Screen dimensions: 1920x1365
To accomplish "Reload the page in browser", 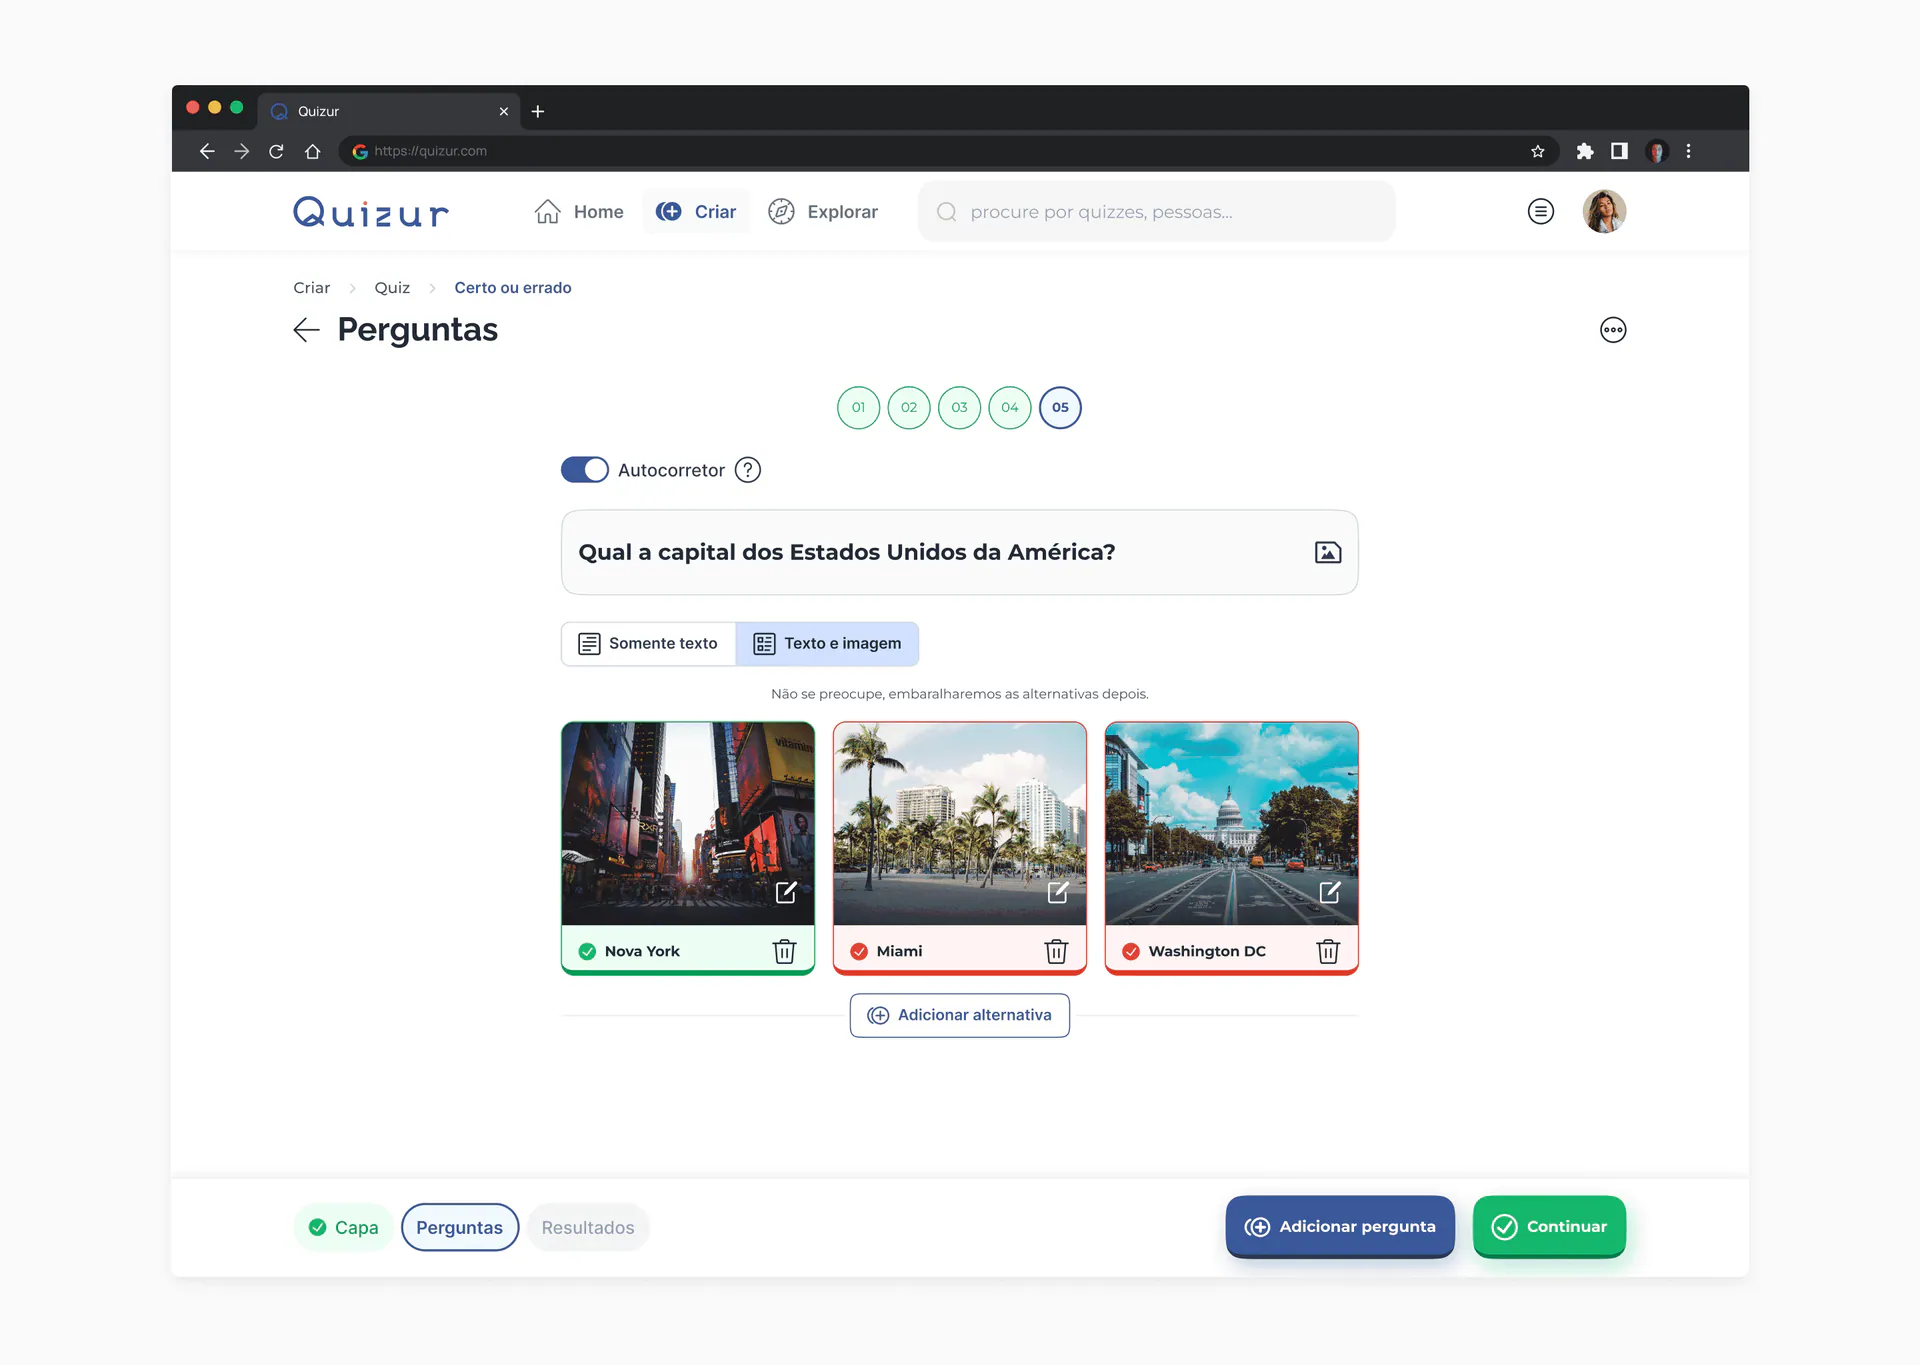I will tap(277, 151).
